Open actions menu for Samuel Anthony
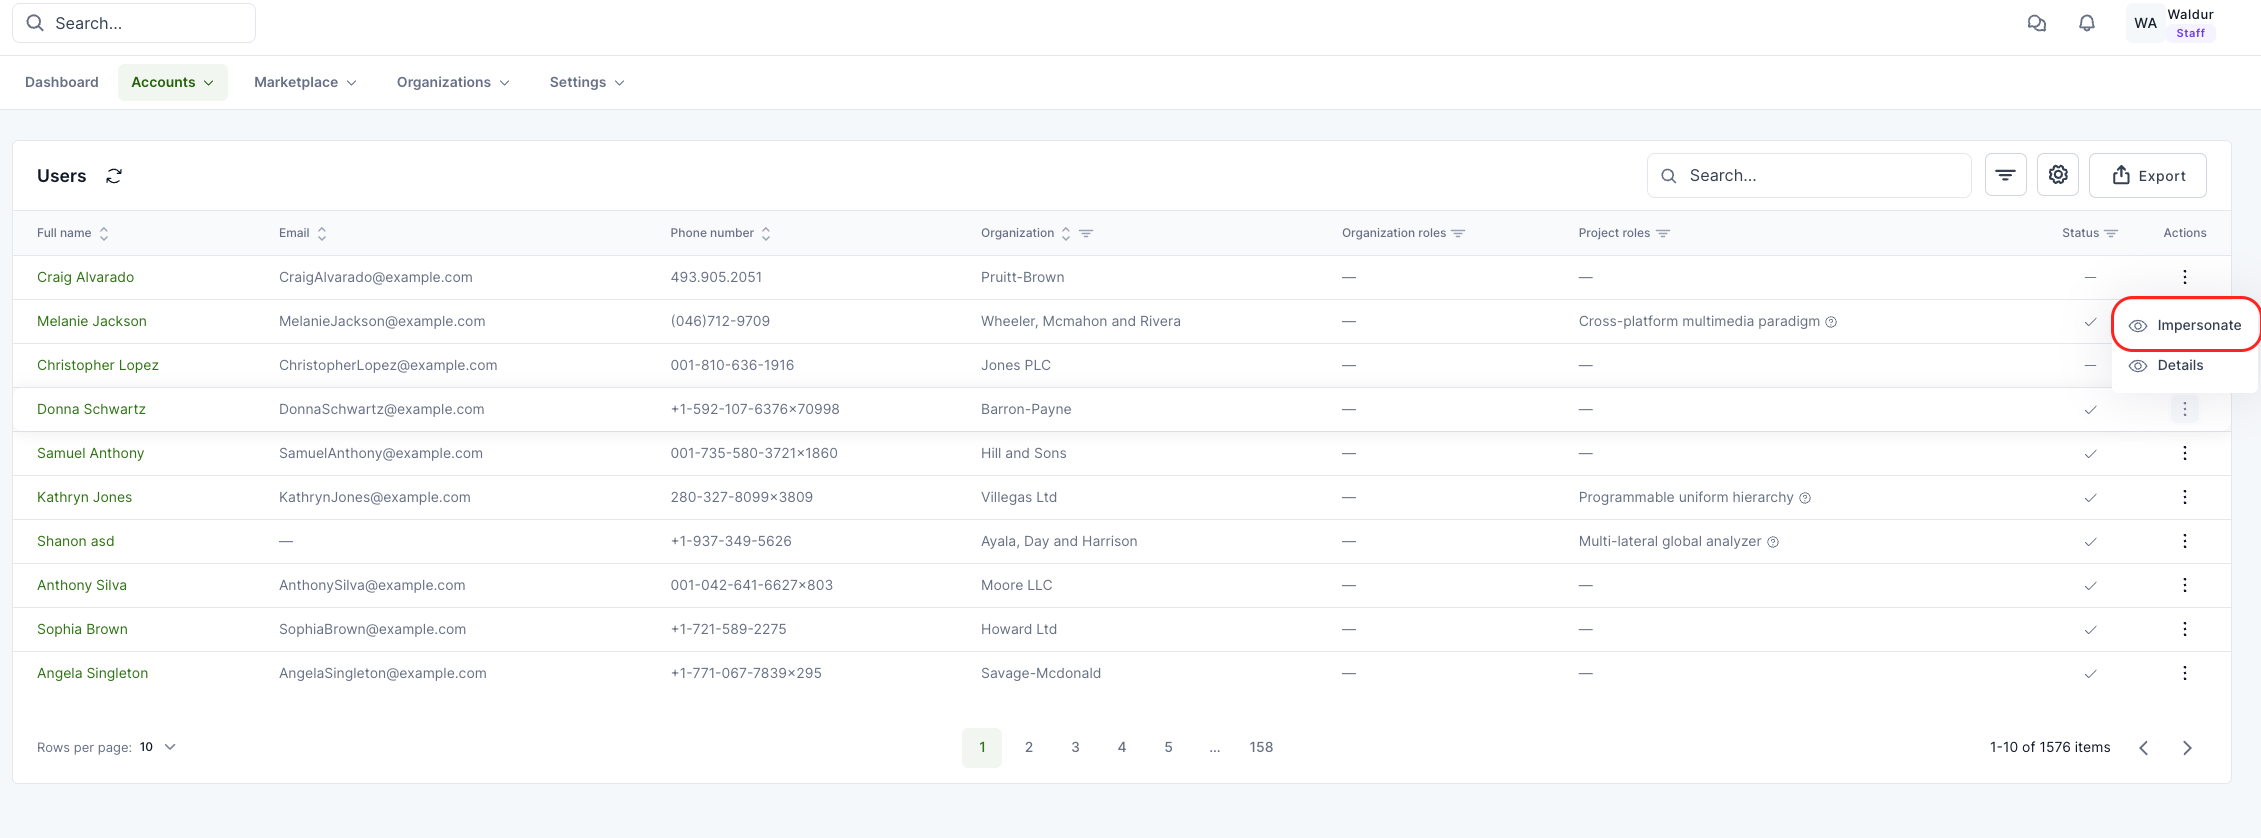2261x838 pixels. pos(2184,453)
